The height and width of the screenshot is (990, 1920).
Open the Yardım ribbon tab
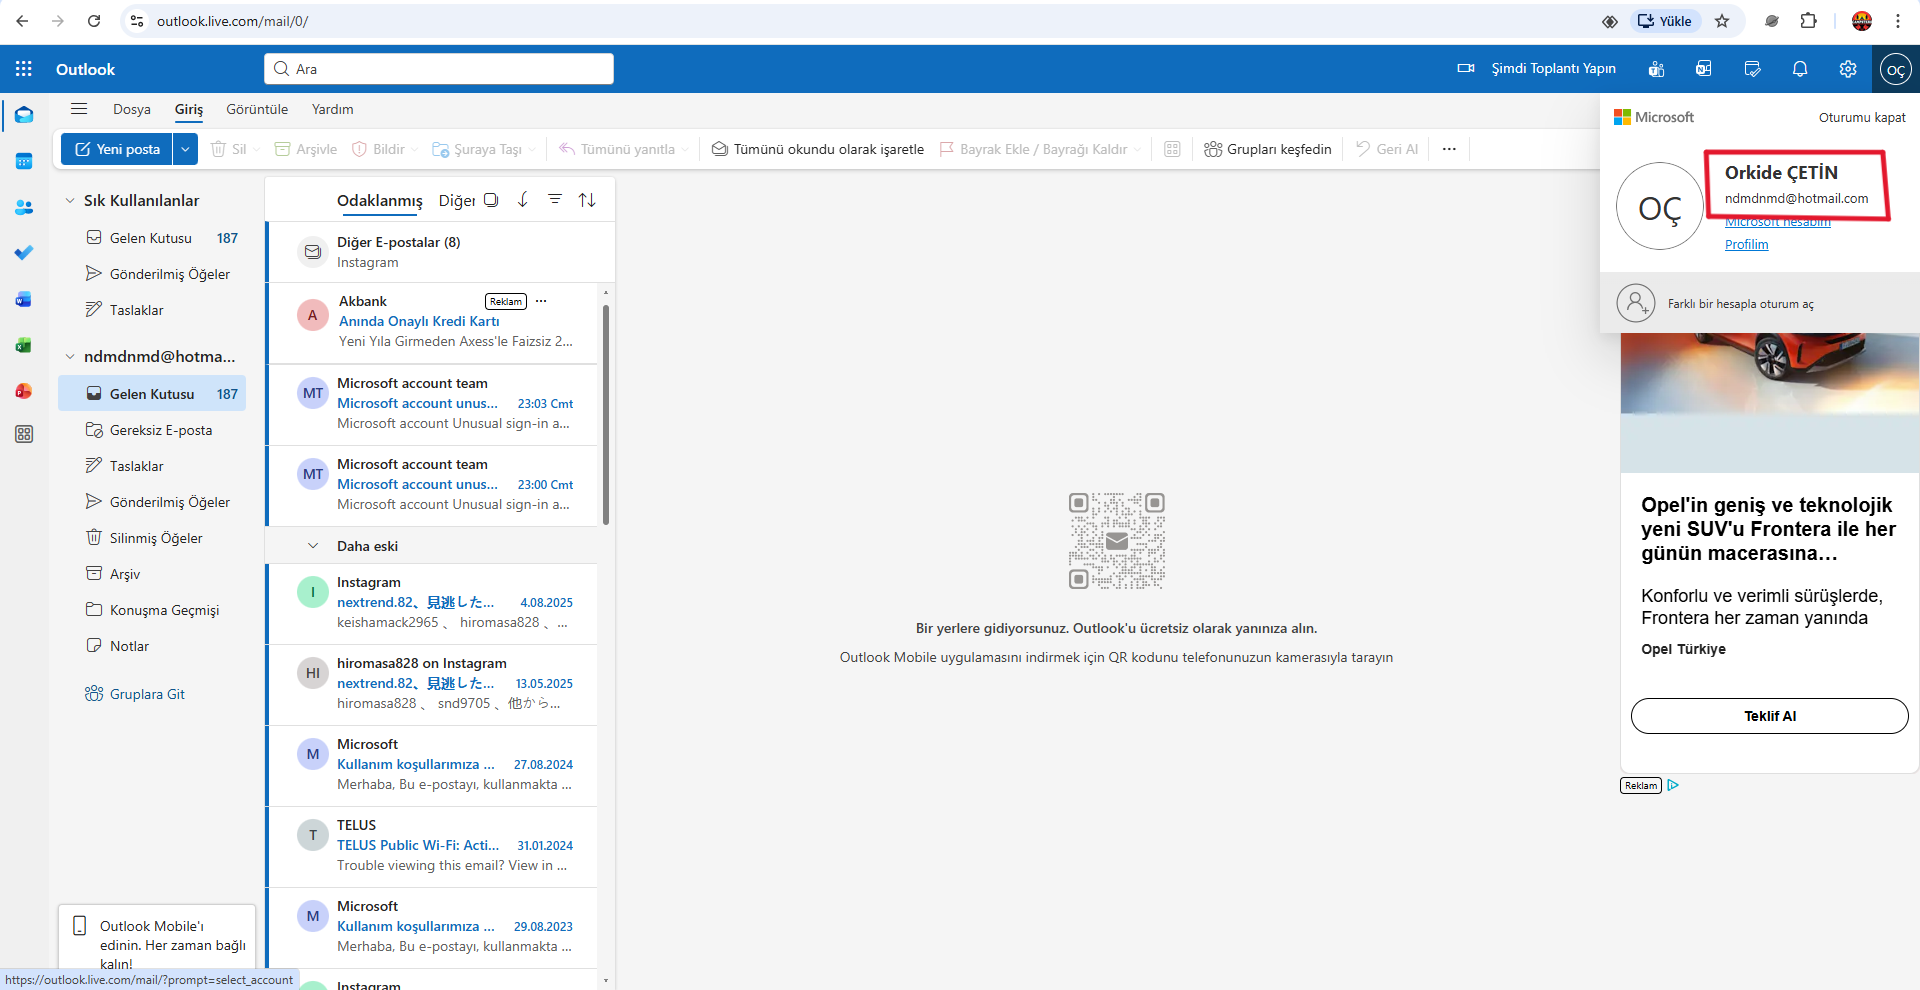coord(332,109)
